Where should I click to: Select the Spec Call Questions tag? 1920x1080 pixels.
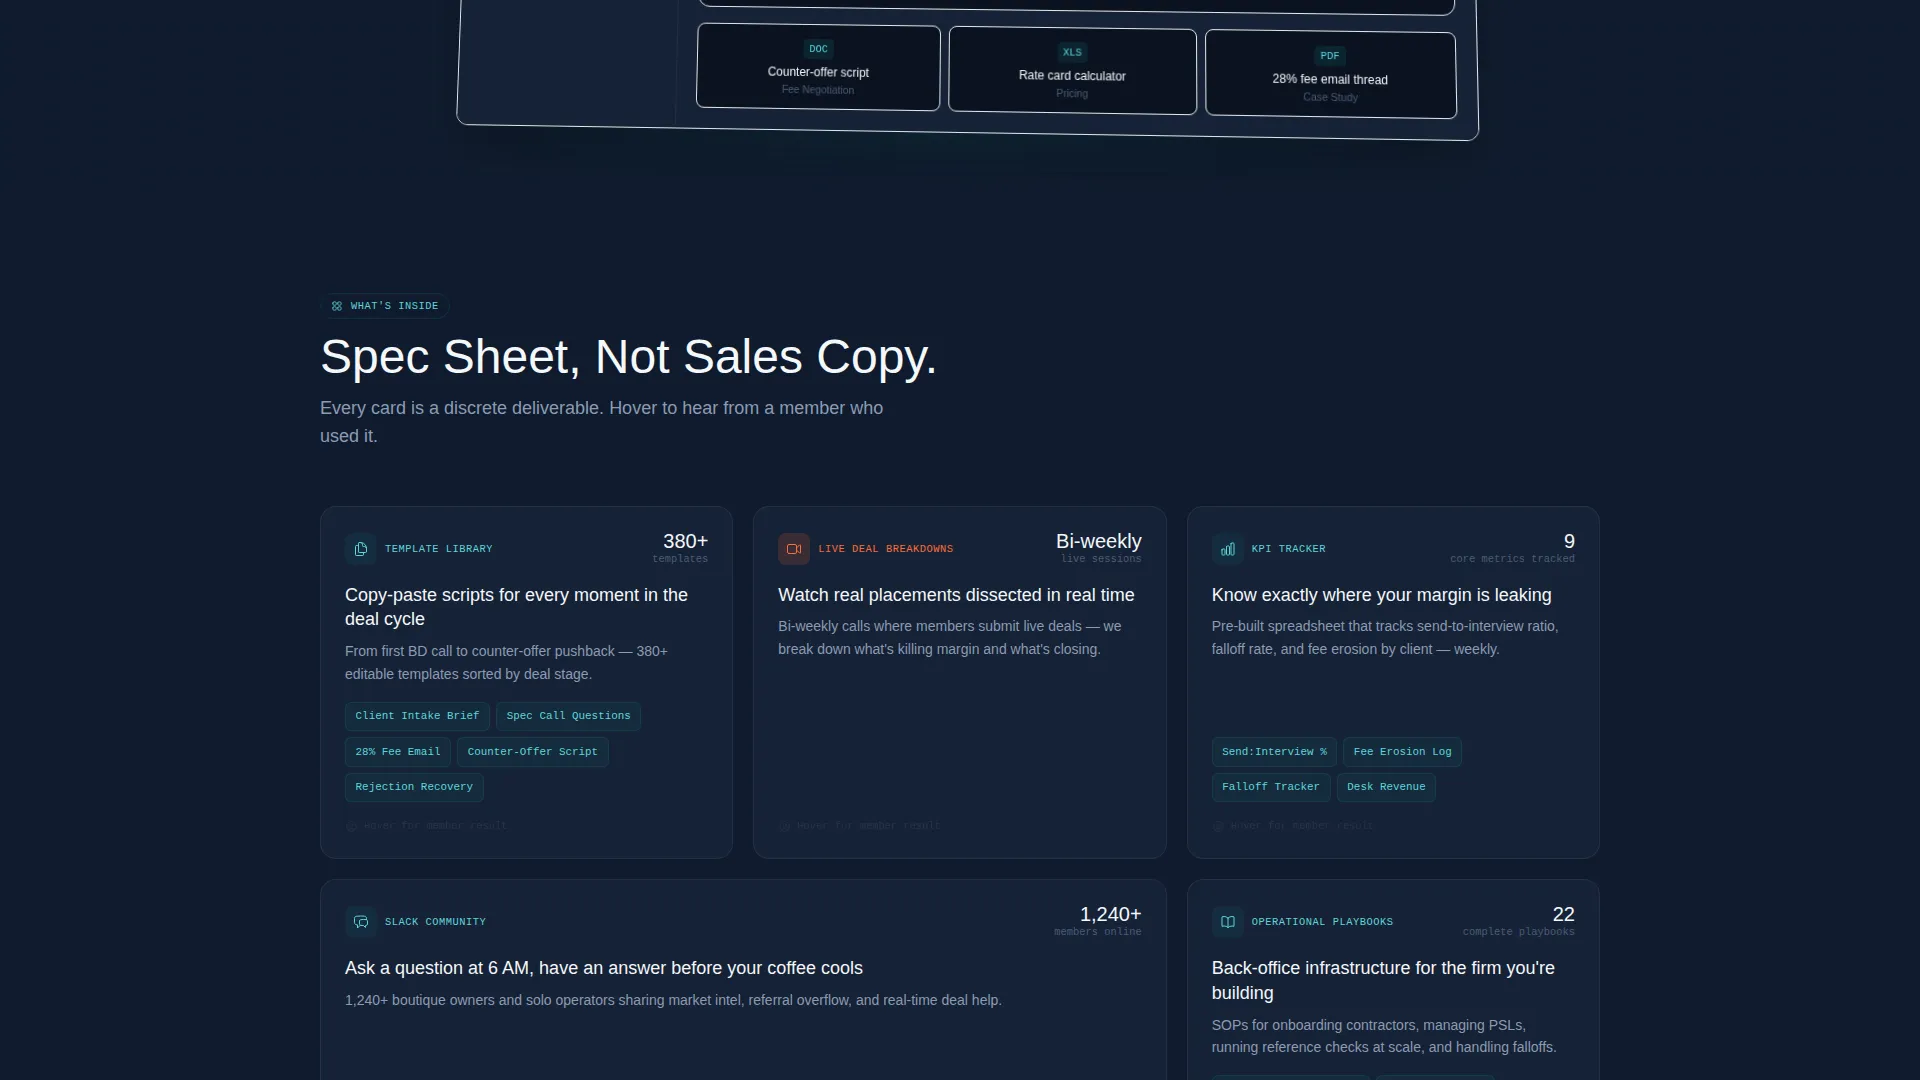[x=568, y=716]
